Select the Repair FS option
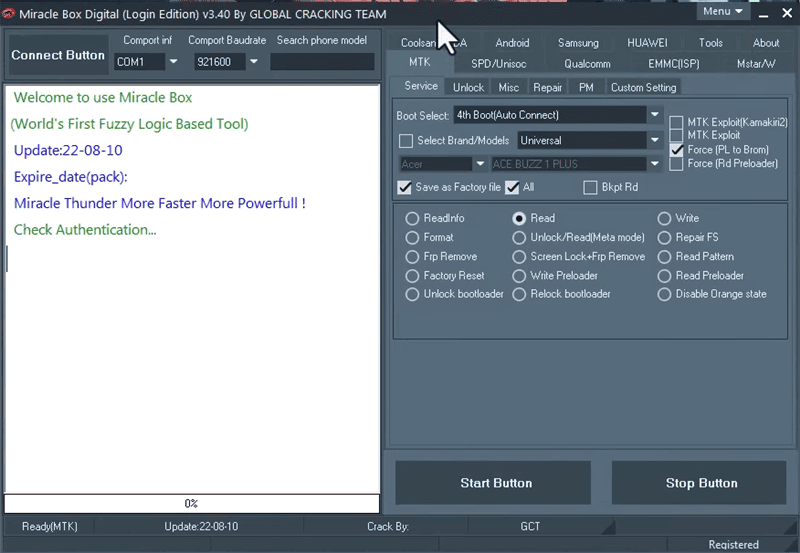This screenshot has height=553, width=800. [664, 237]
